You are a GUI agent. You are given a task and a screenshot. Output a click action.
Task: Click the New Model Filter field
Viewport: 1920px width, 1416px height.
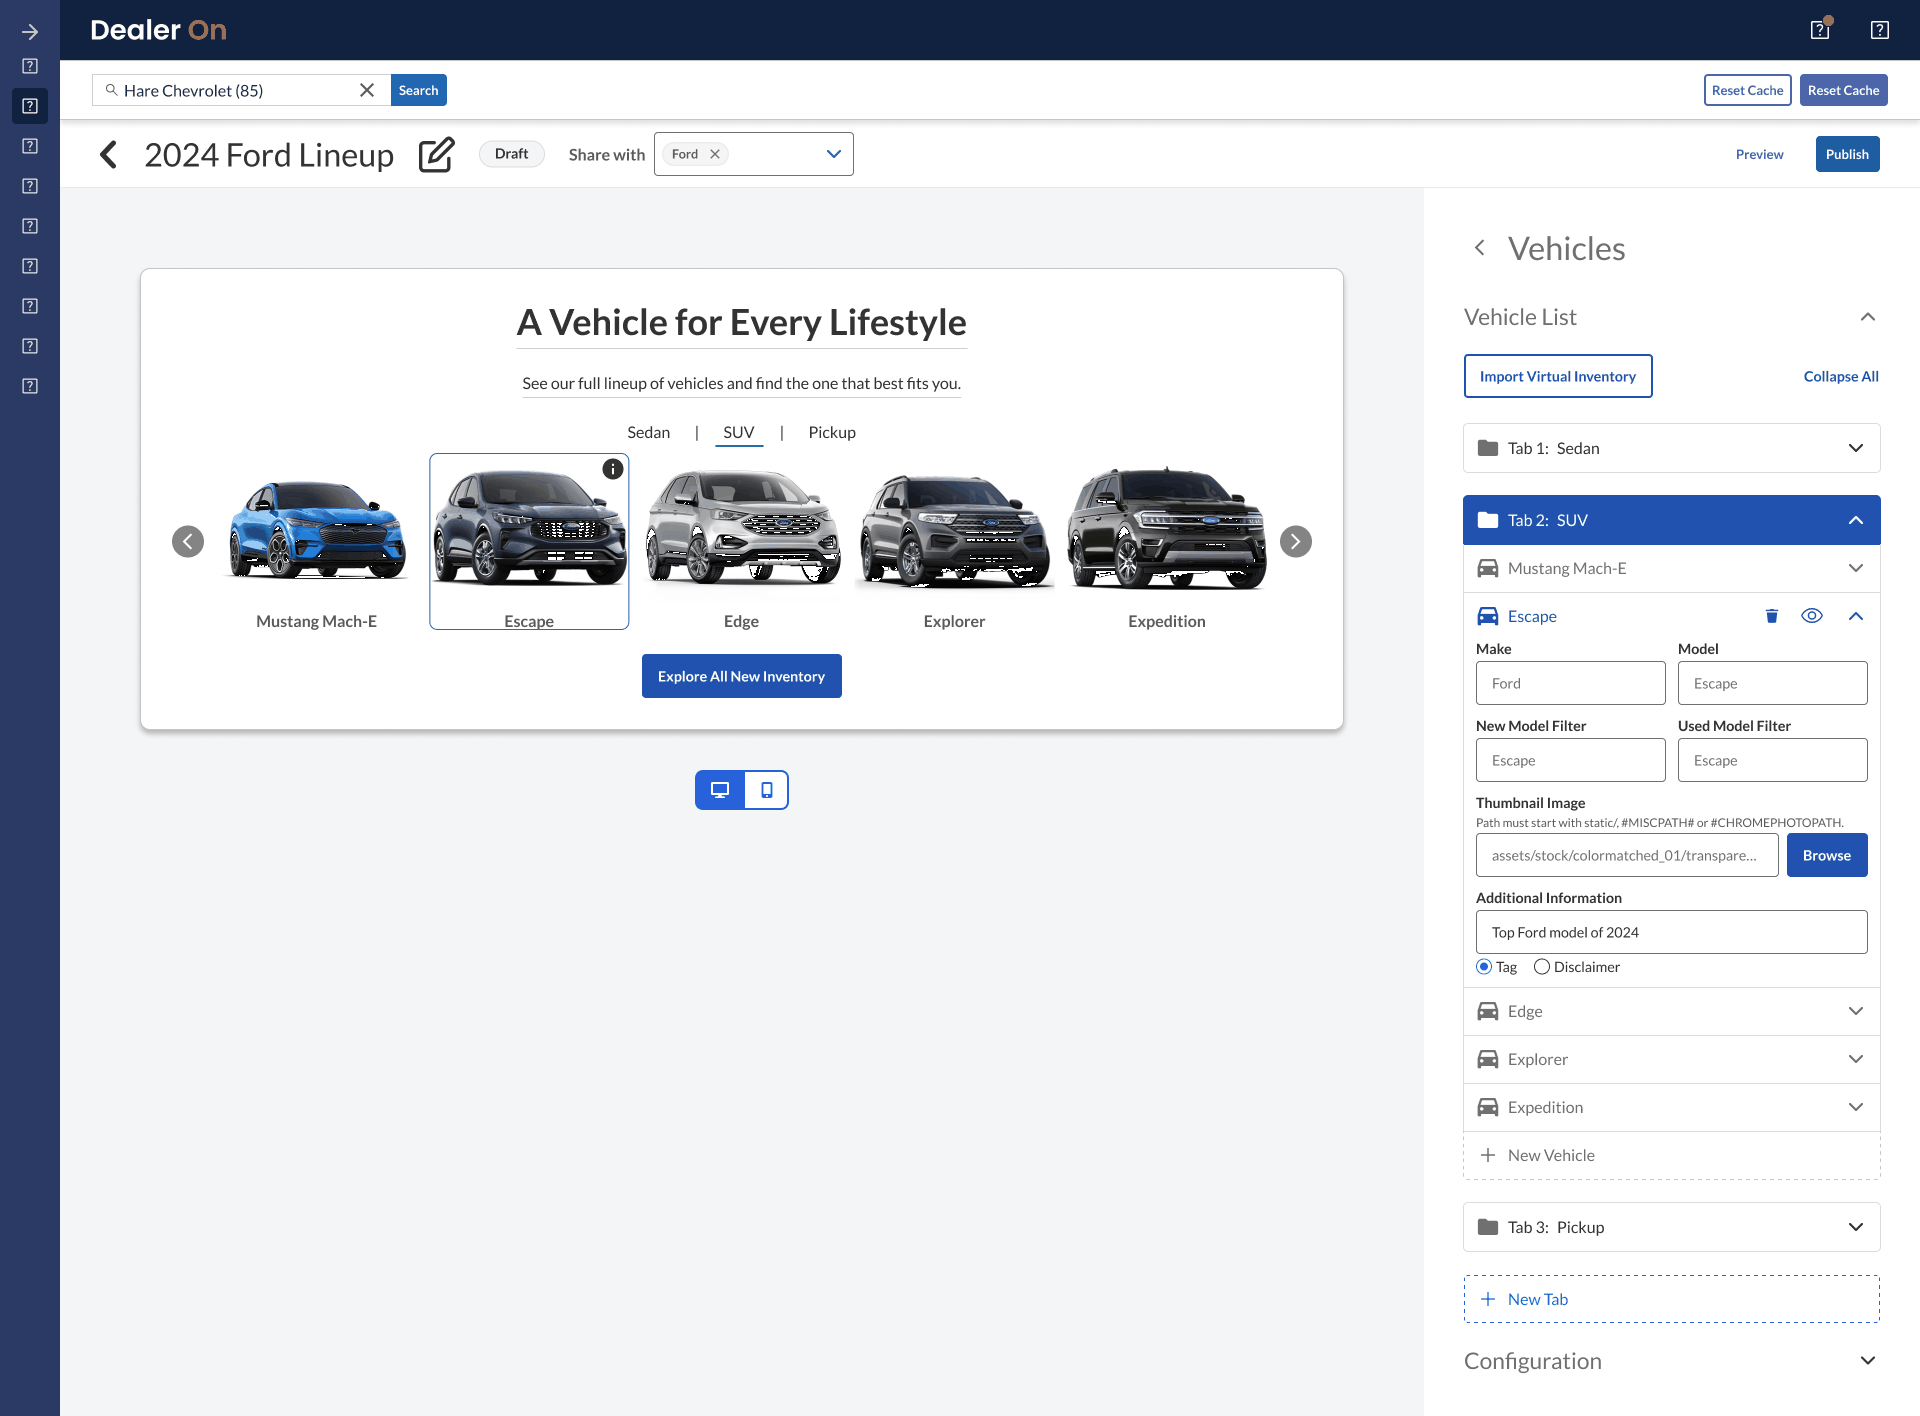(x=1570, y=760)
